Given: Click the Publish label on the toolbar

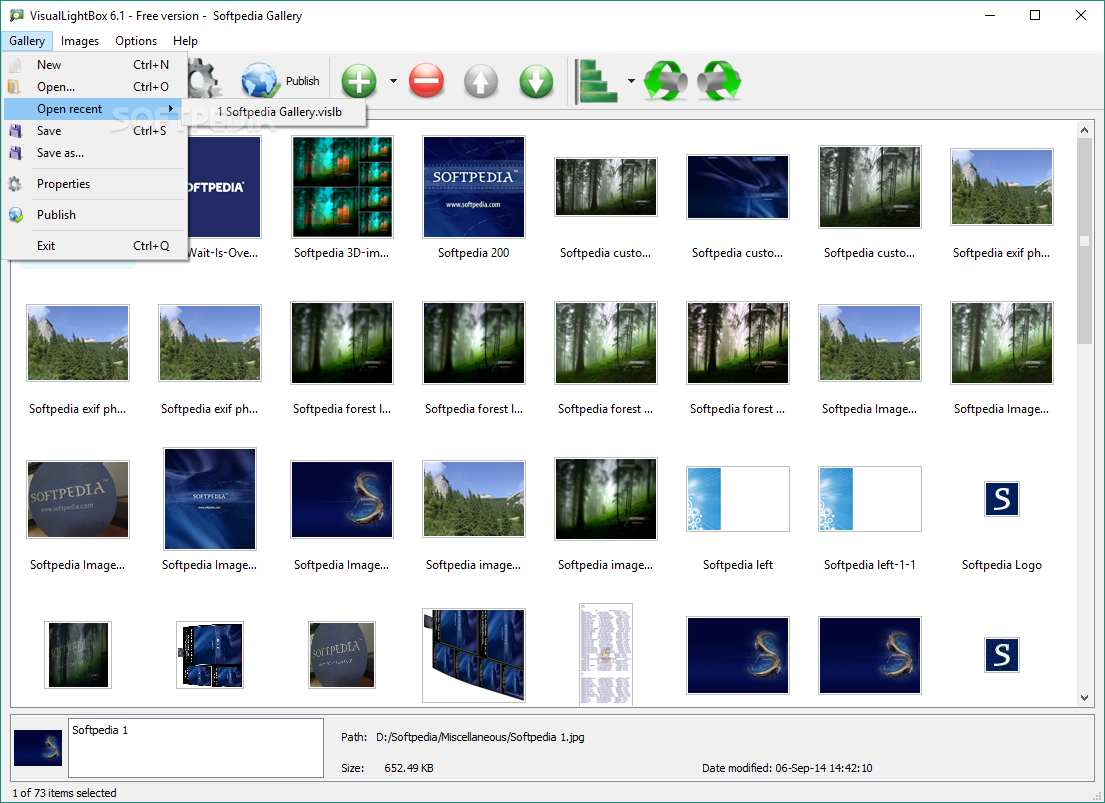Looking at the screenshot, I should (x=302, y=81).
